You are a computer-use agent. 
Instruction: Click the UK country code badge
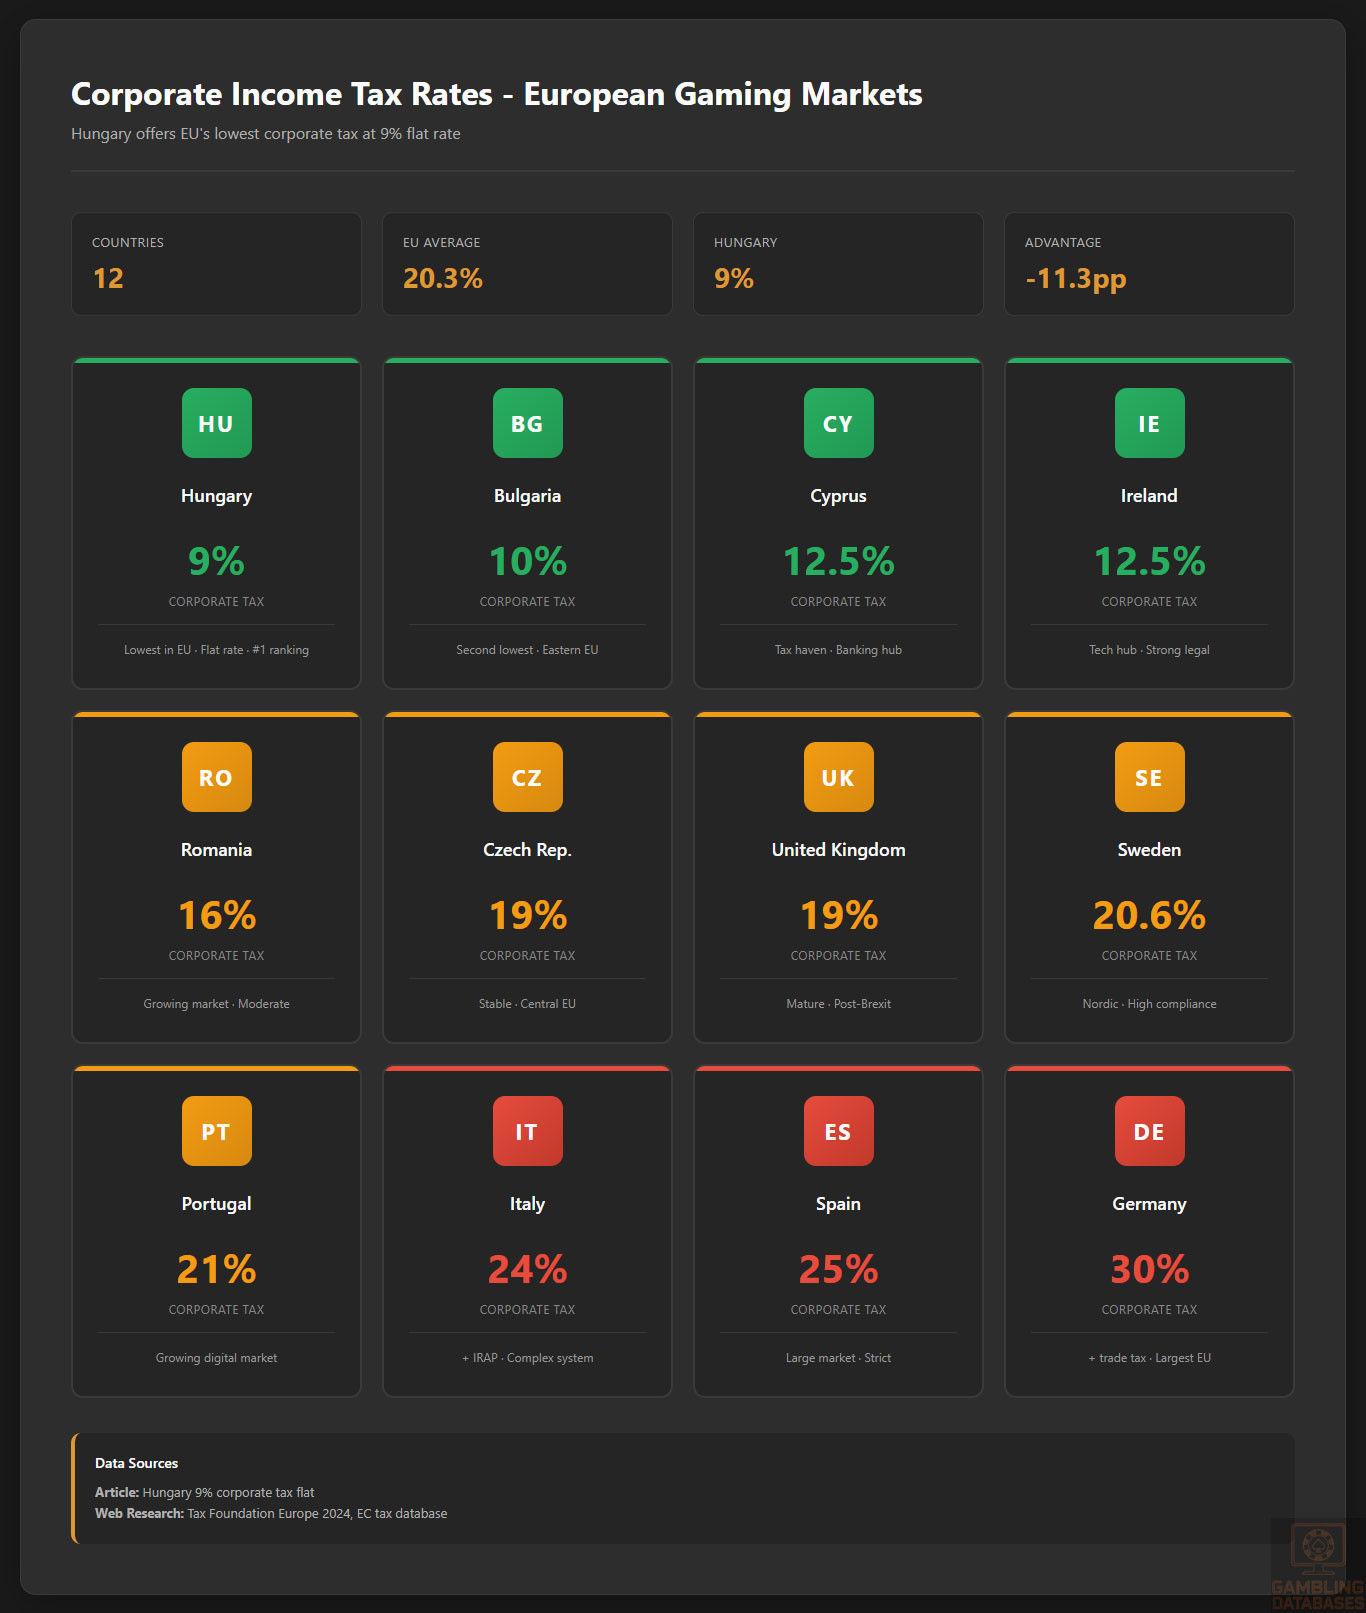838,777
